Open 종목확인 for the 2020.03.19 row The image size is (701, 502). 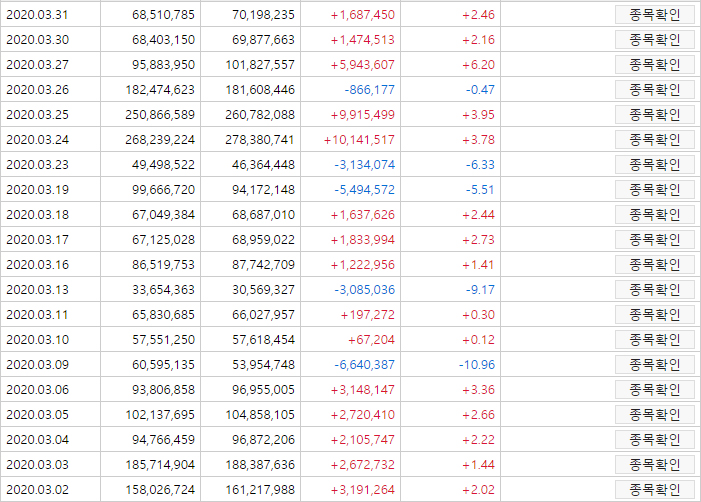click(655, 190)
